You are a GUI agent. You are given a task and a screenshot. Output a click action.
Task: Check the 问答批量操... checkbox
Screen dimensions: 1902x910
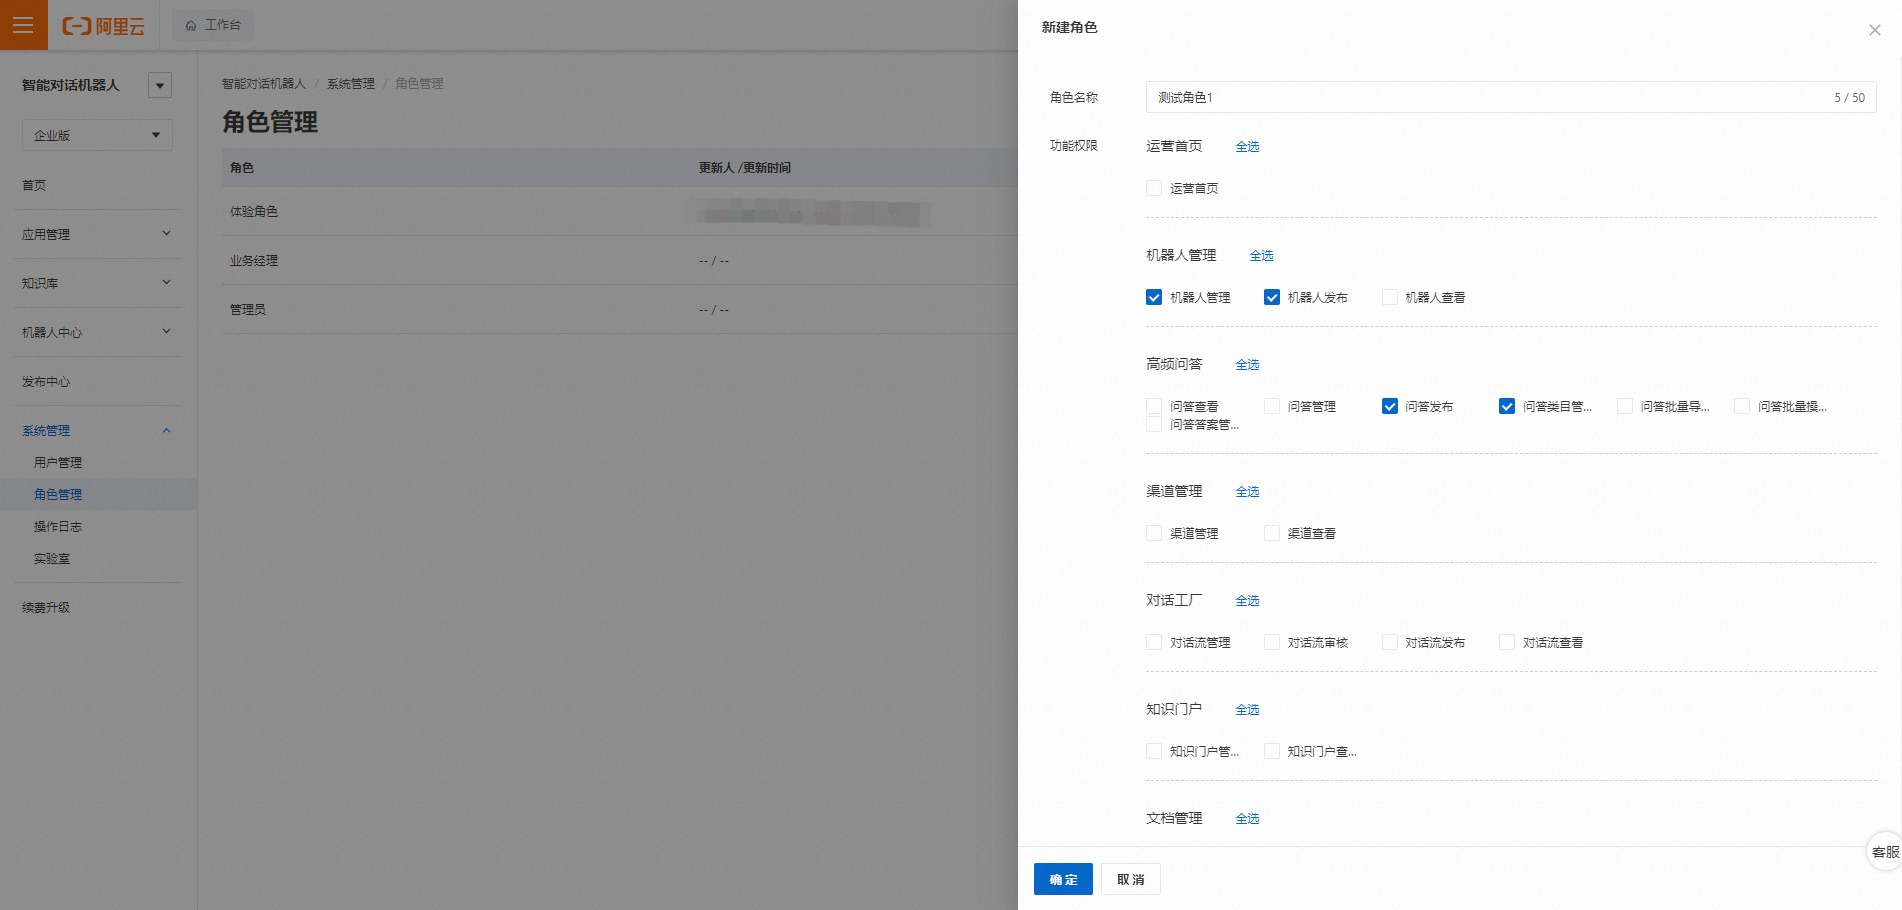click(x=1742, y=406)
